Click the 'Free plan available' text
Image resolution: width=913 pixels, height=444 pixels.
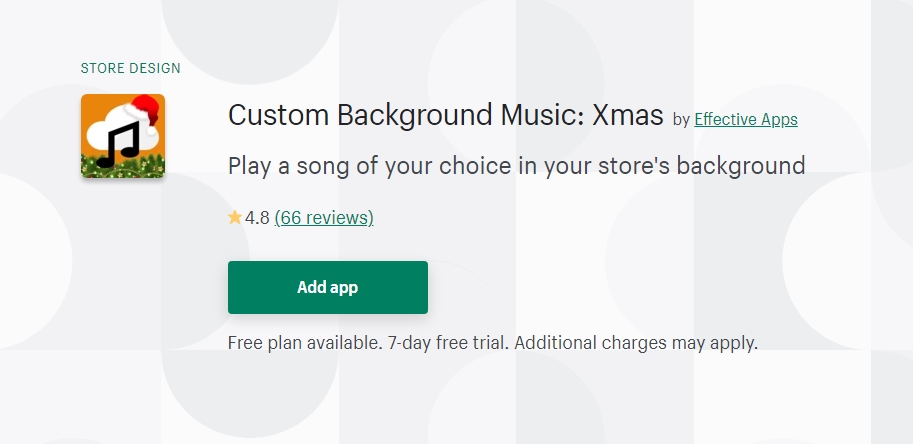coord(305,343)
